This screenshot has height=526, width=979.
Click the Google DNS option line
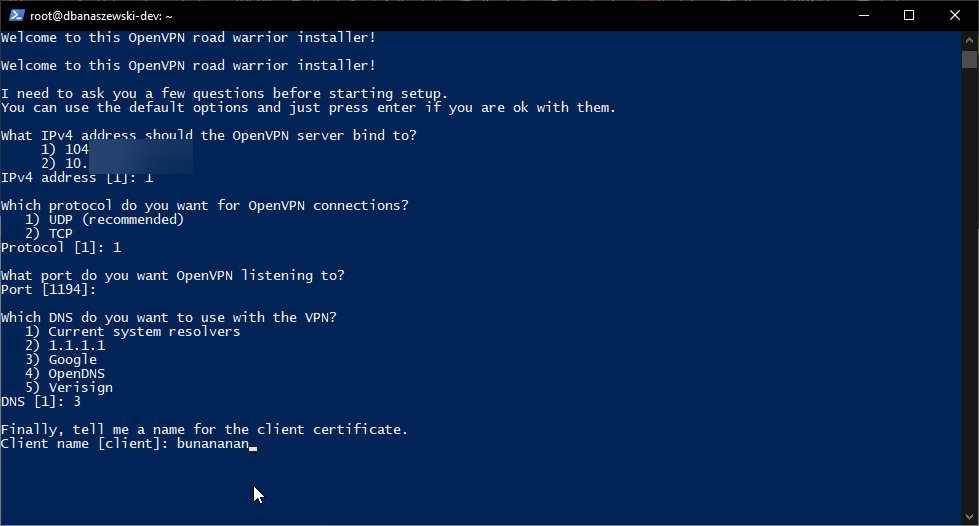coord(72,359)
